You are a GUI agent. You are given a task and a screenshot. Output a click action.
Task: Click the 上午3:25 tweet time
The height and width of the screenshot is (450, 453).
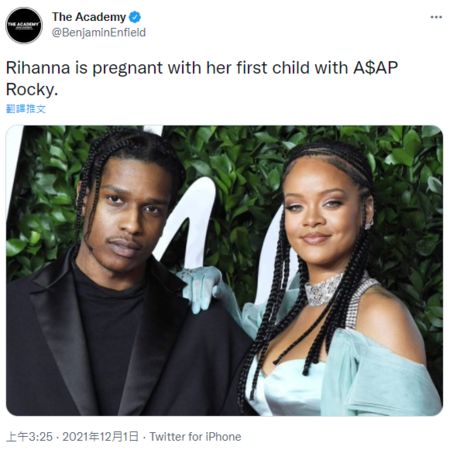click(x=29, y=436)
